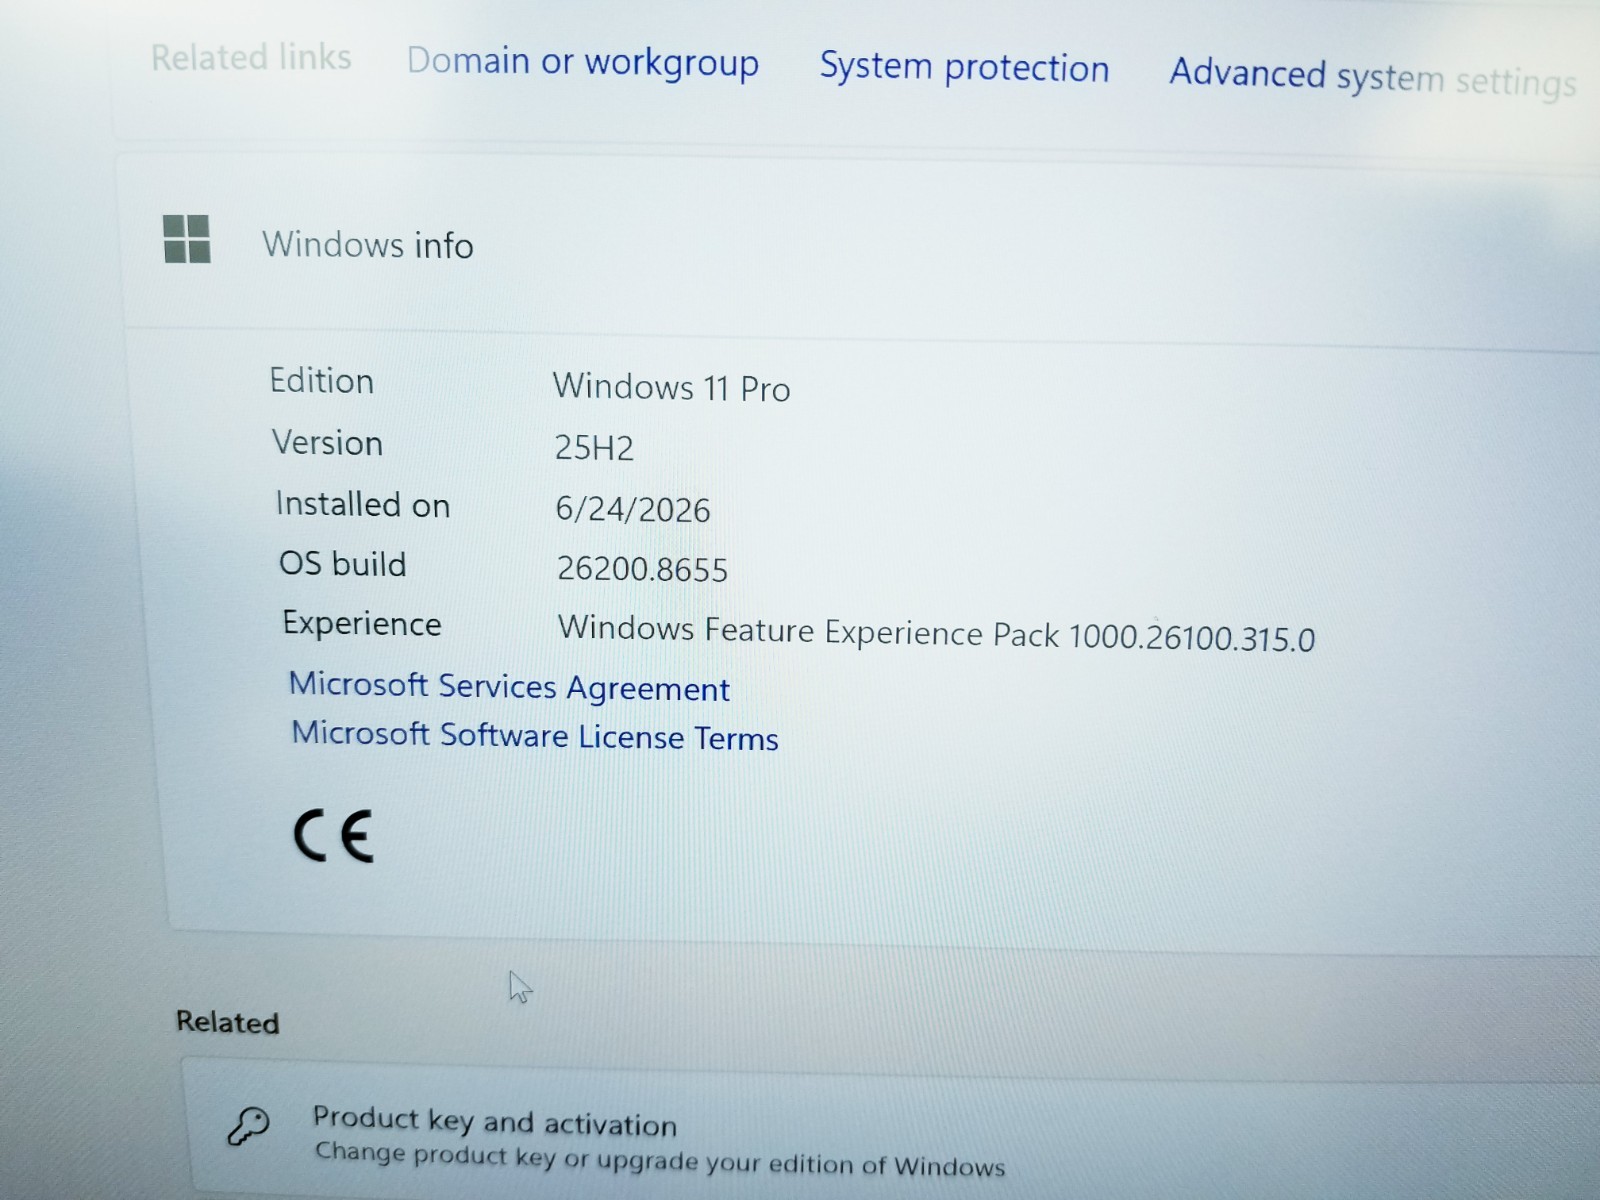1600x1200 pixels.
Task: Select the Installed on date 6/24/2026
Action: [x=633, y=509]
